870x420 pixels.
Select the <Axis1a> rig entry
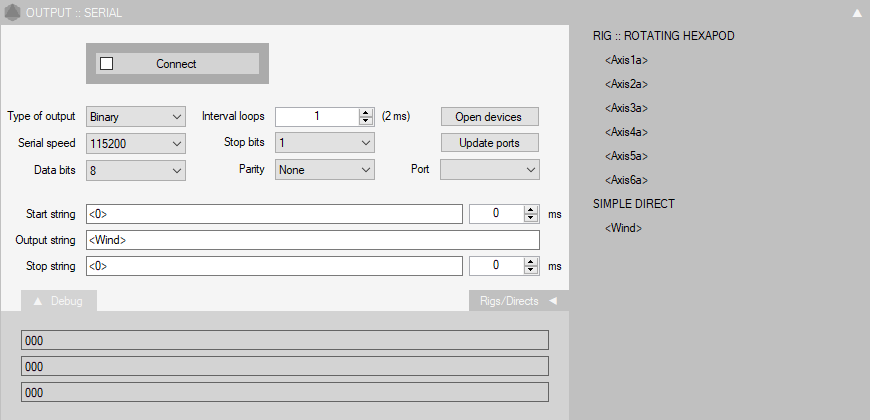[626, 61]
